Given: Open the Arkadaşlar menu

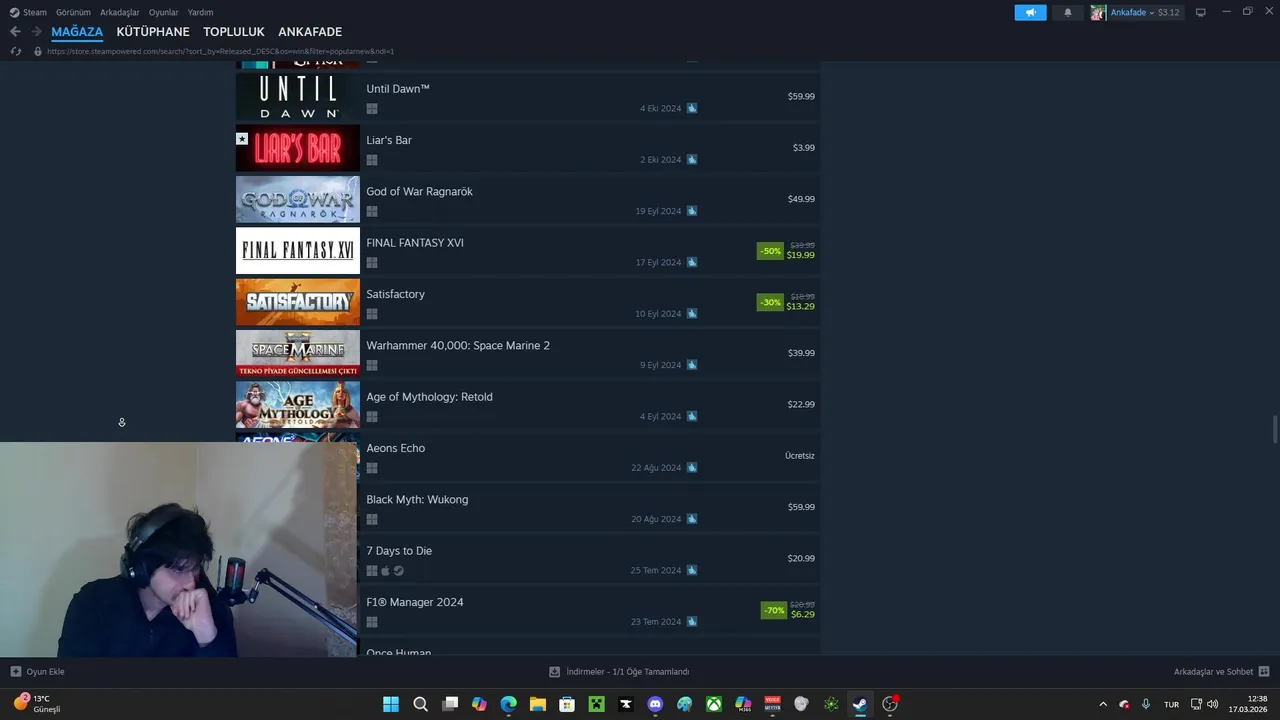Looking at the screenshot, I should click(x=120, y=12).
